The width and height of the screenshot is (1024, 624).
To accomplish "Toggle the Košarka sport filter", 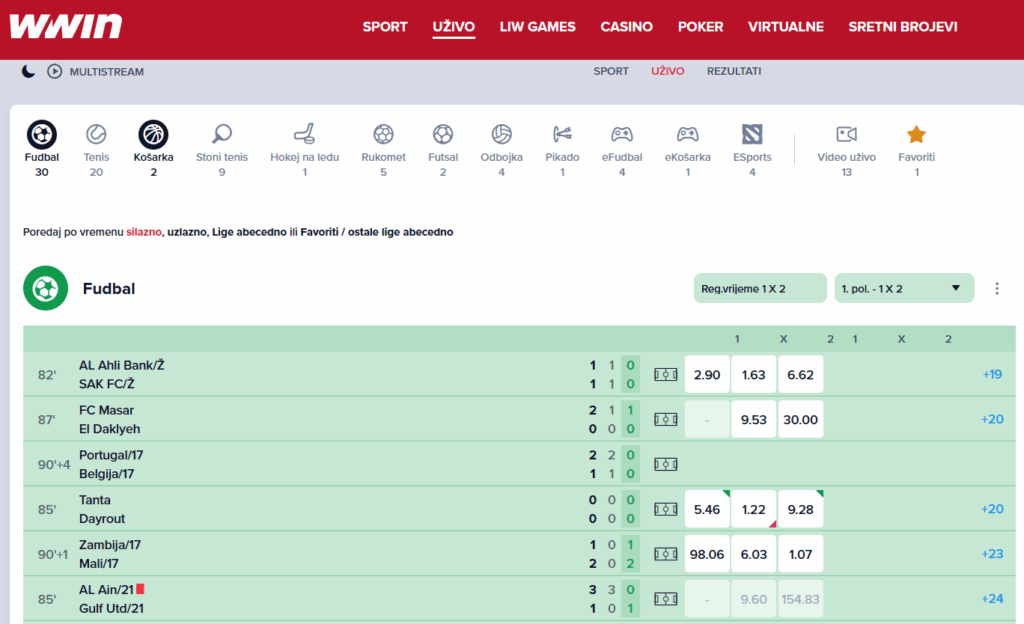I will 153,134.
